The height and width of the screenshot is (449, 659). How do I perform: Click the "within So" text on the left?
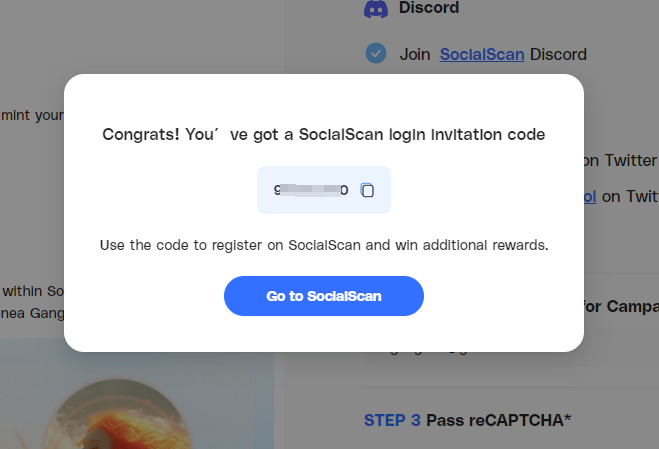click(x=33, y=291)
